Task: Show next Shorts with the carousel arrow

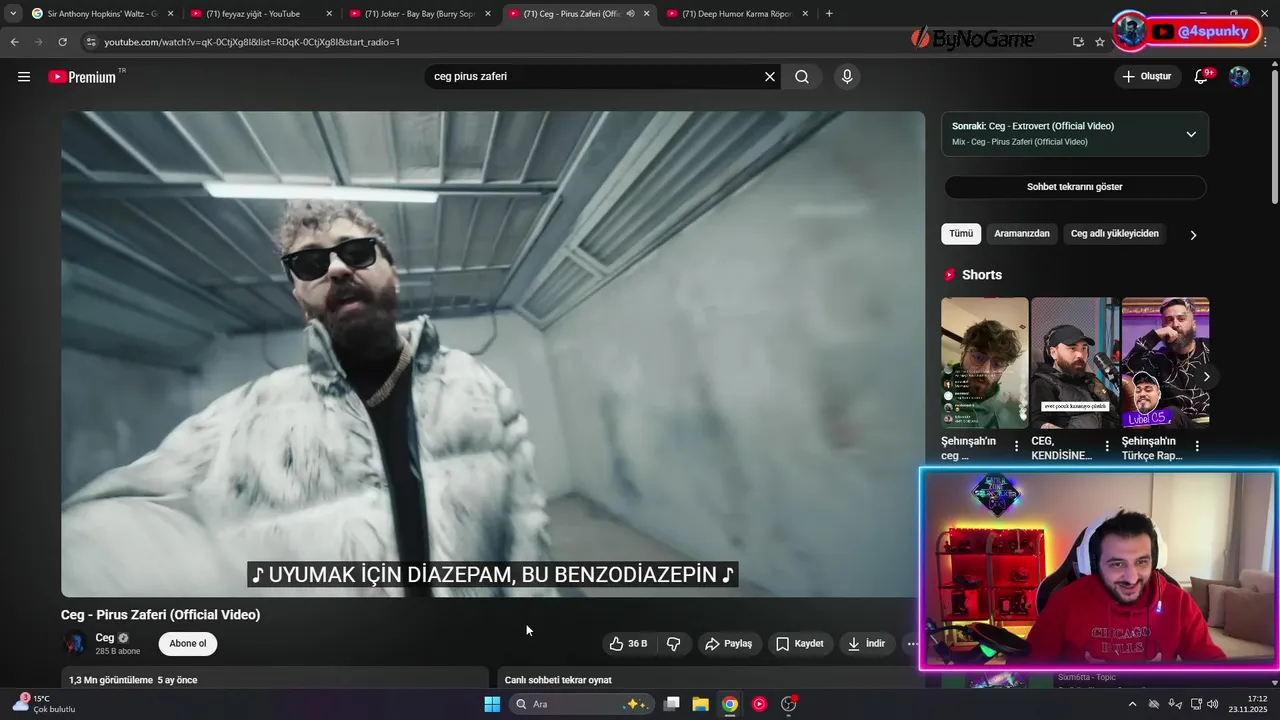Action: pyautogui.click(x=1207, y=377)
